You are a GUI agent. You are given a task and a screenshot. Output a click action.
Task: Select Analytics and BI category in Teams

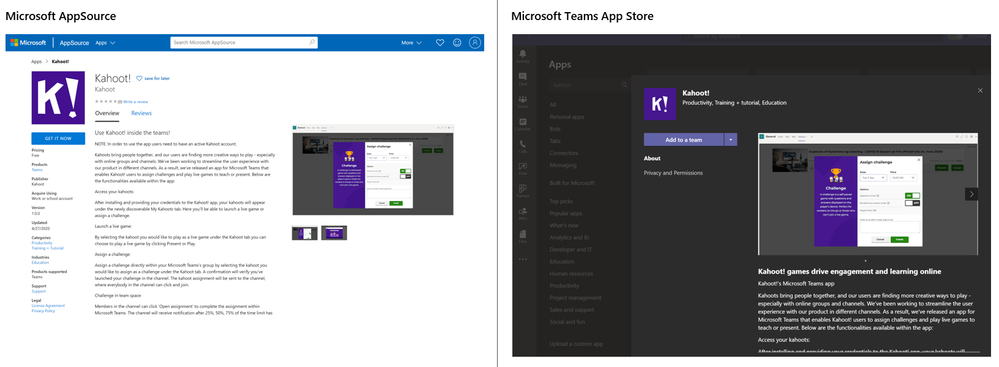click(569, 238)
